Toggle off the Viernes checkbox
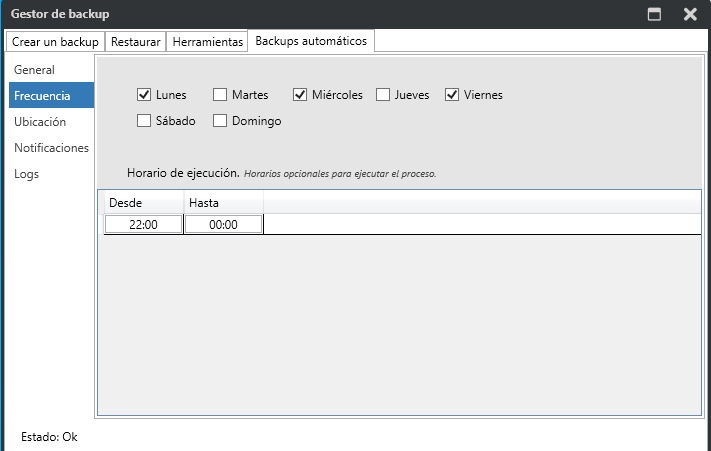Viewport: 711px width, 451px height. point(452,95)
